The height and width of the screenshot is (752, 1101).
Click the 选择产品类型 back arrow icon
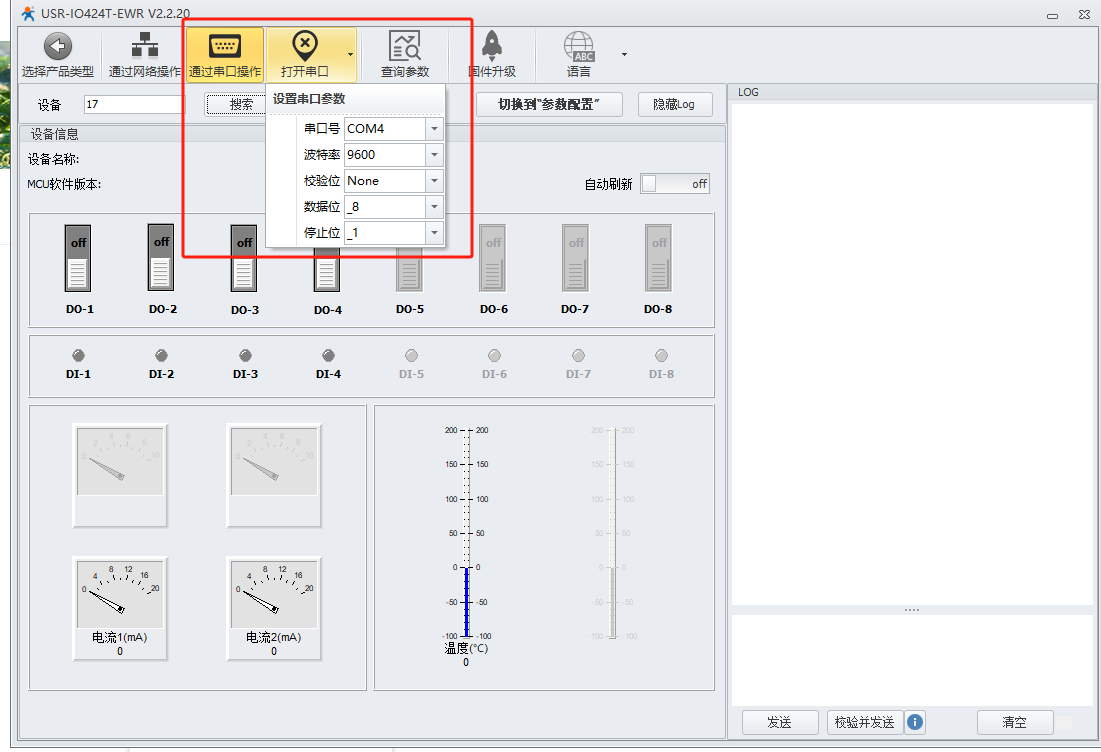click(58, 46)
